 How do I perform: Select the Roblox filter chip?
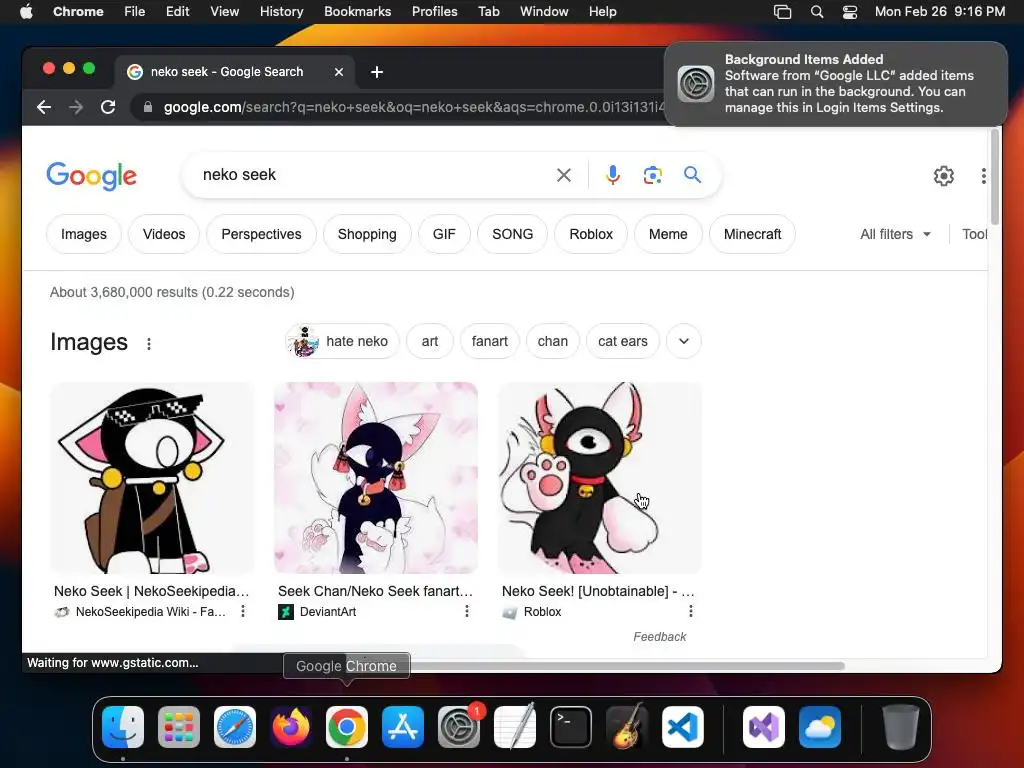(x=591, y=234)
